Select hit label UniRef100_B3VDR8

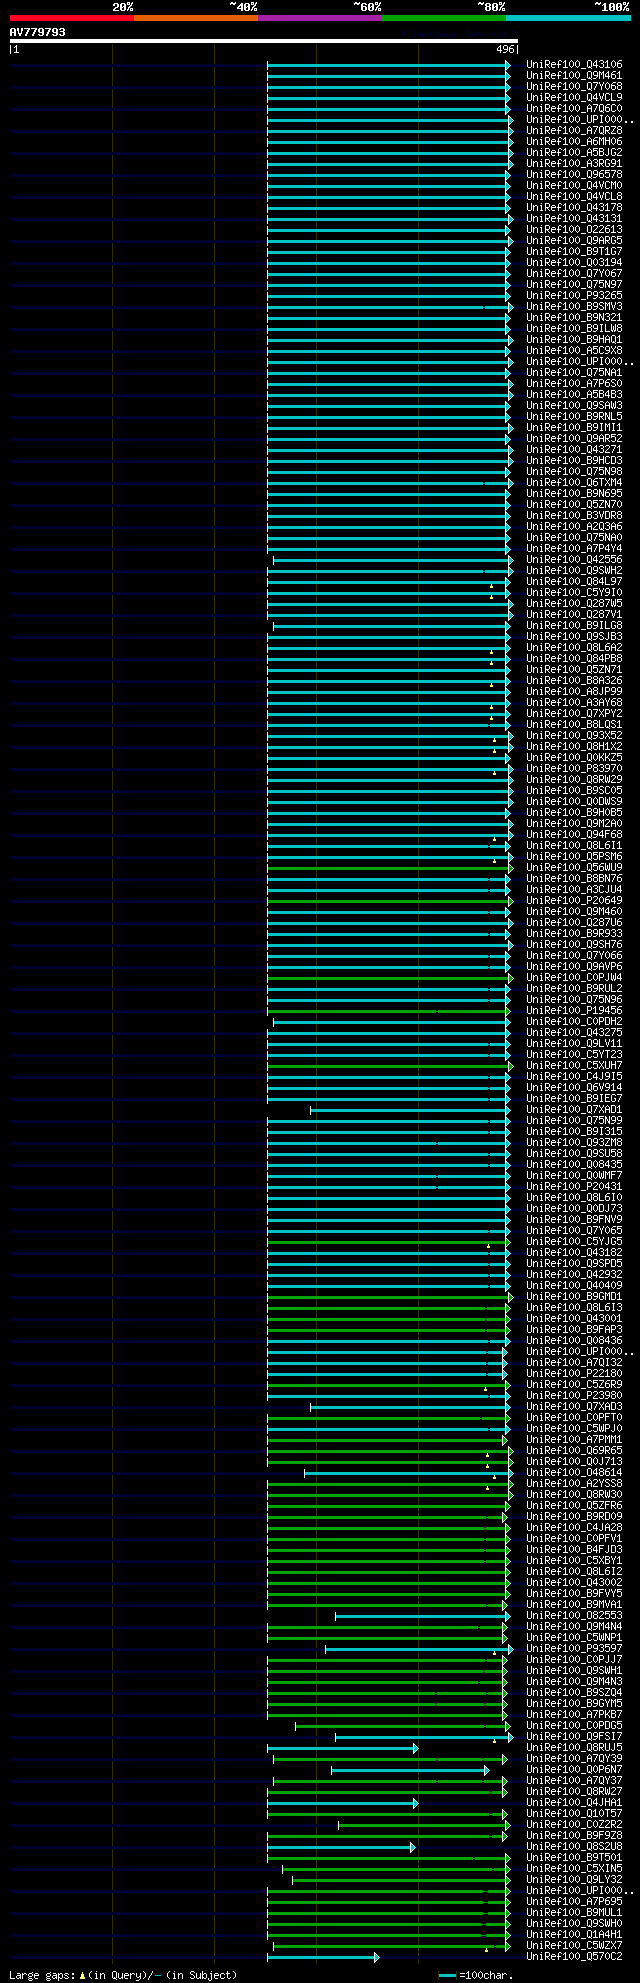[574, 516]
